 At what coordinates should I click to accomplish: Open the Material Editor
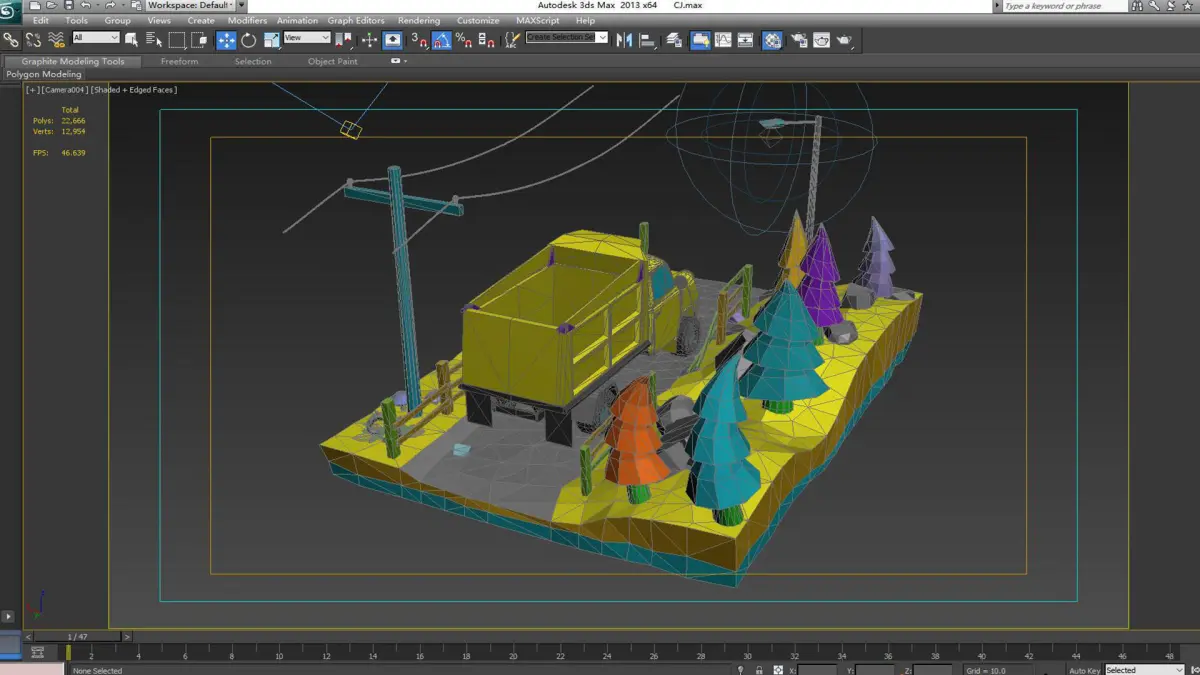772,40
